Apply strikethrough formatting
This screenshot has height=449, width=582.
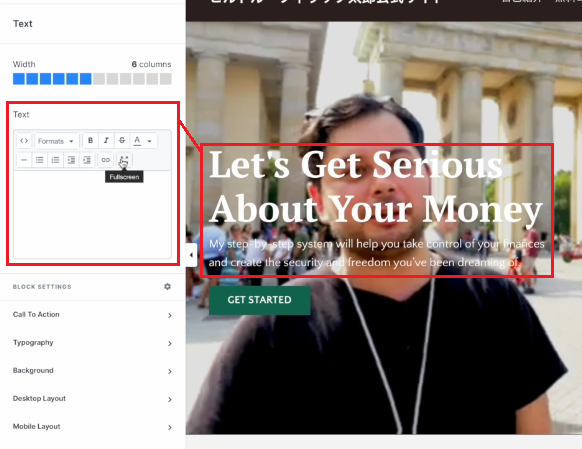coord(122,141)
